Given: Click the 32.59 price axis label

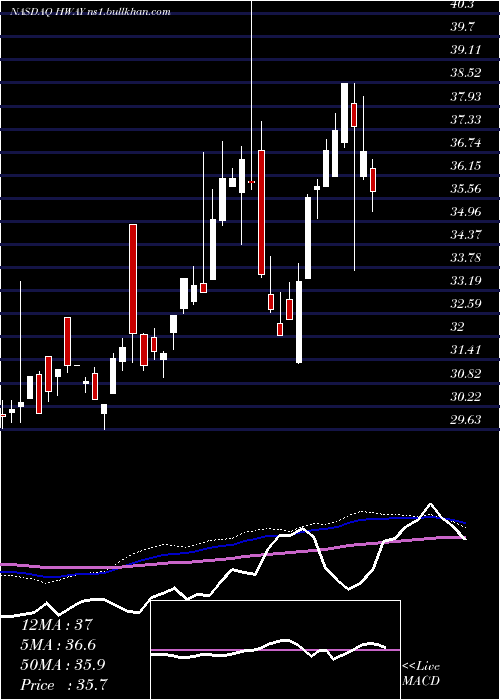Looking at the screenshot, I should pyautogui.click(x=466, y=304).
